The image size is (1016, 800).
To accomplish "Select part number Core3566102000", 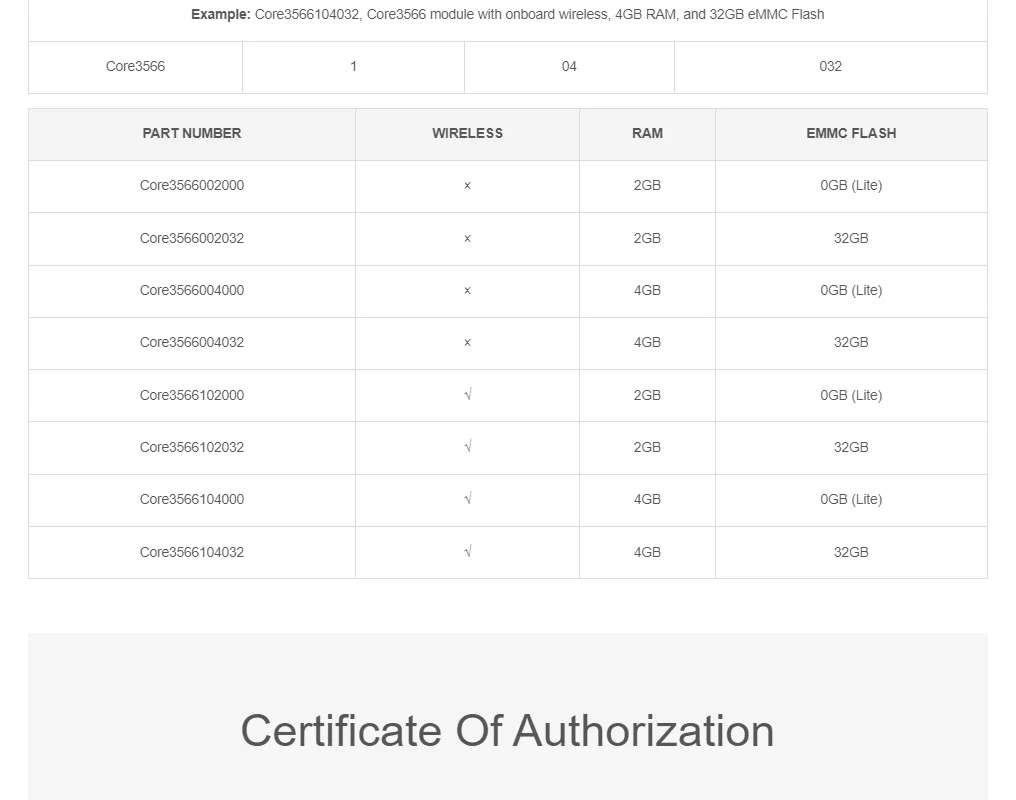I will coord(192,395).
